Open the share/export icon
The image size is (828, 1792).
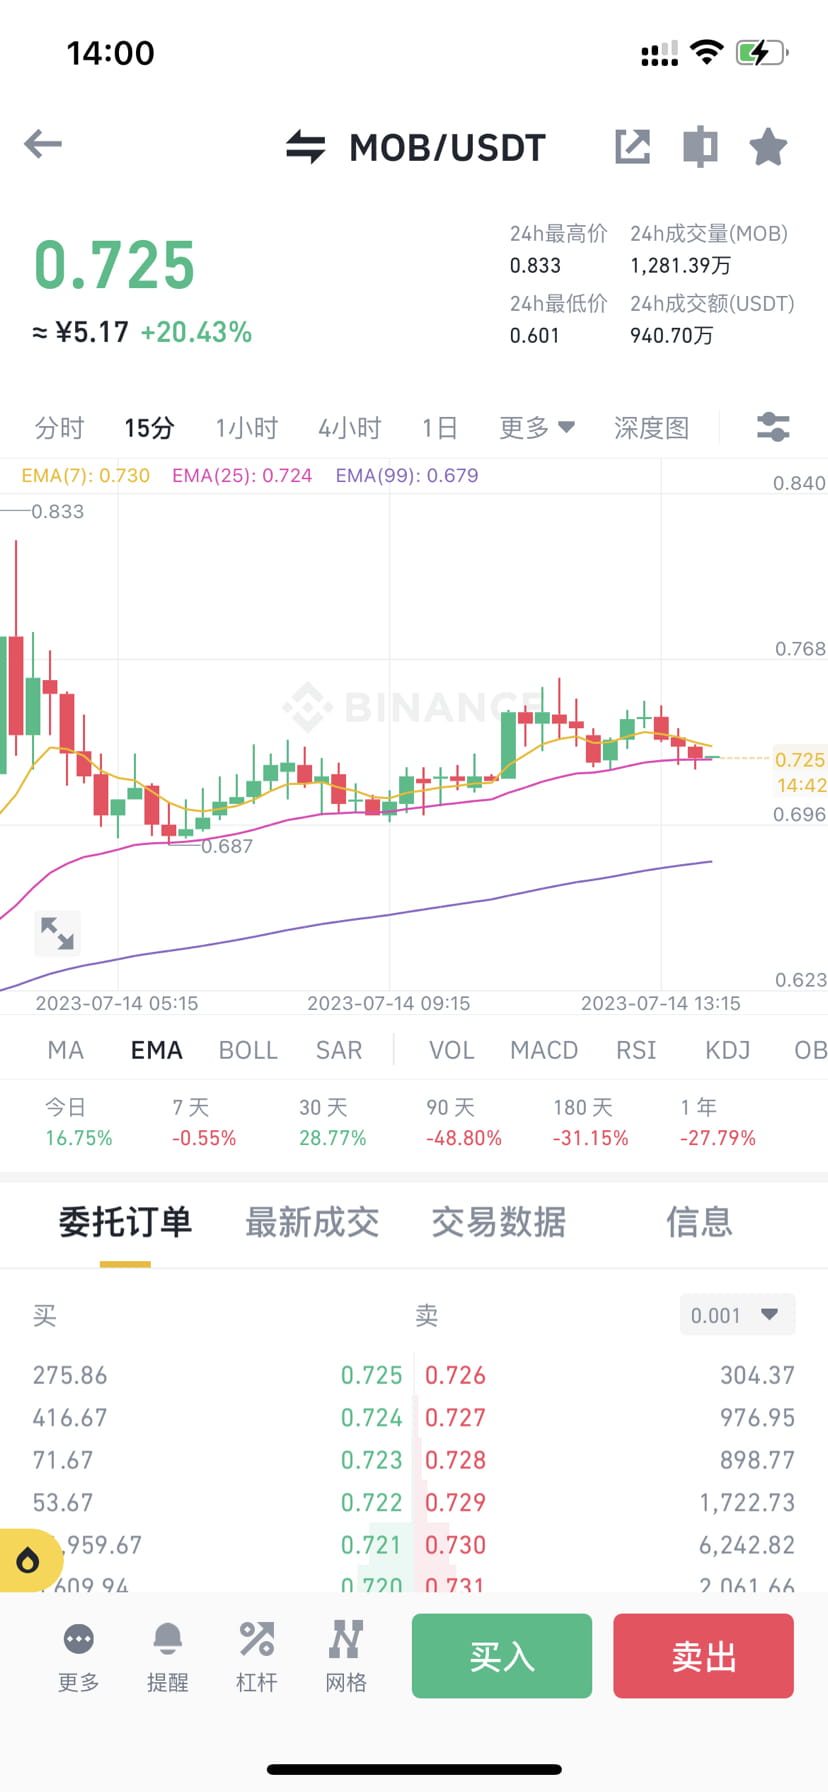click(632, 147)
